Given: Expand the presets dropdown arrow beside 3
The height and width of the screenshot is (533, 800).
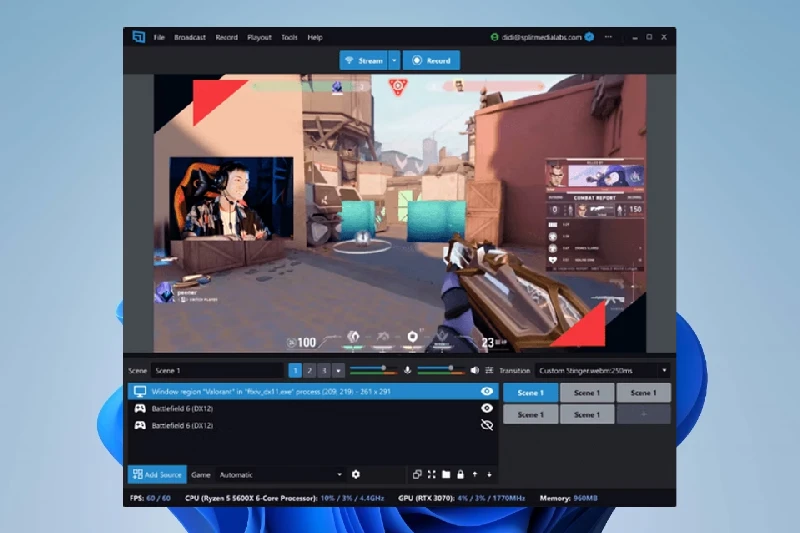Looking at the screenshot, I should (x=338, y=370).
